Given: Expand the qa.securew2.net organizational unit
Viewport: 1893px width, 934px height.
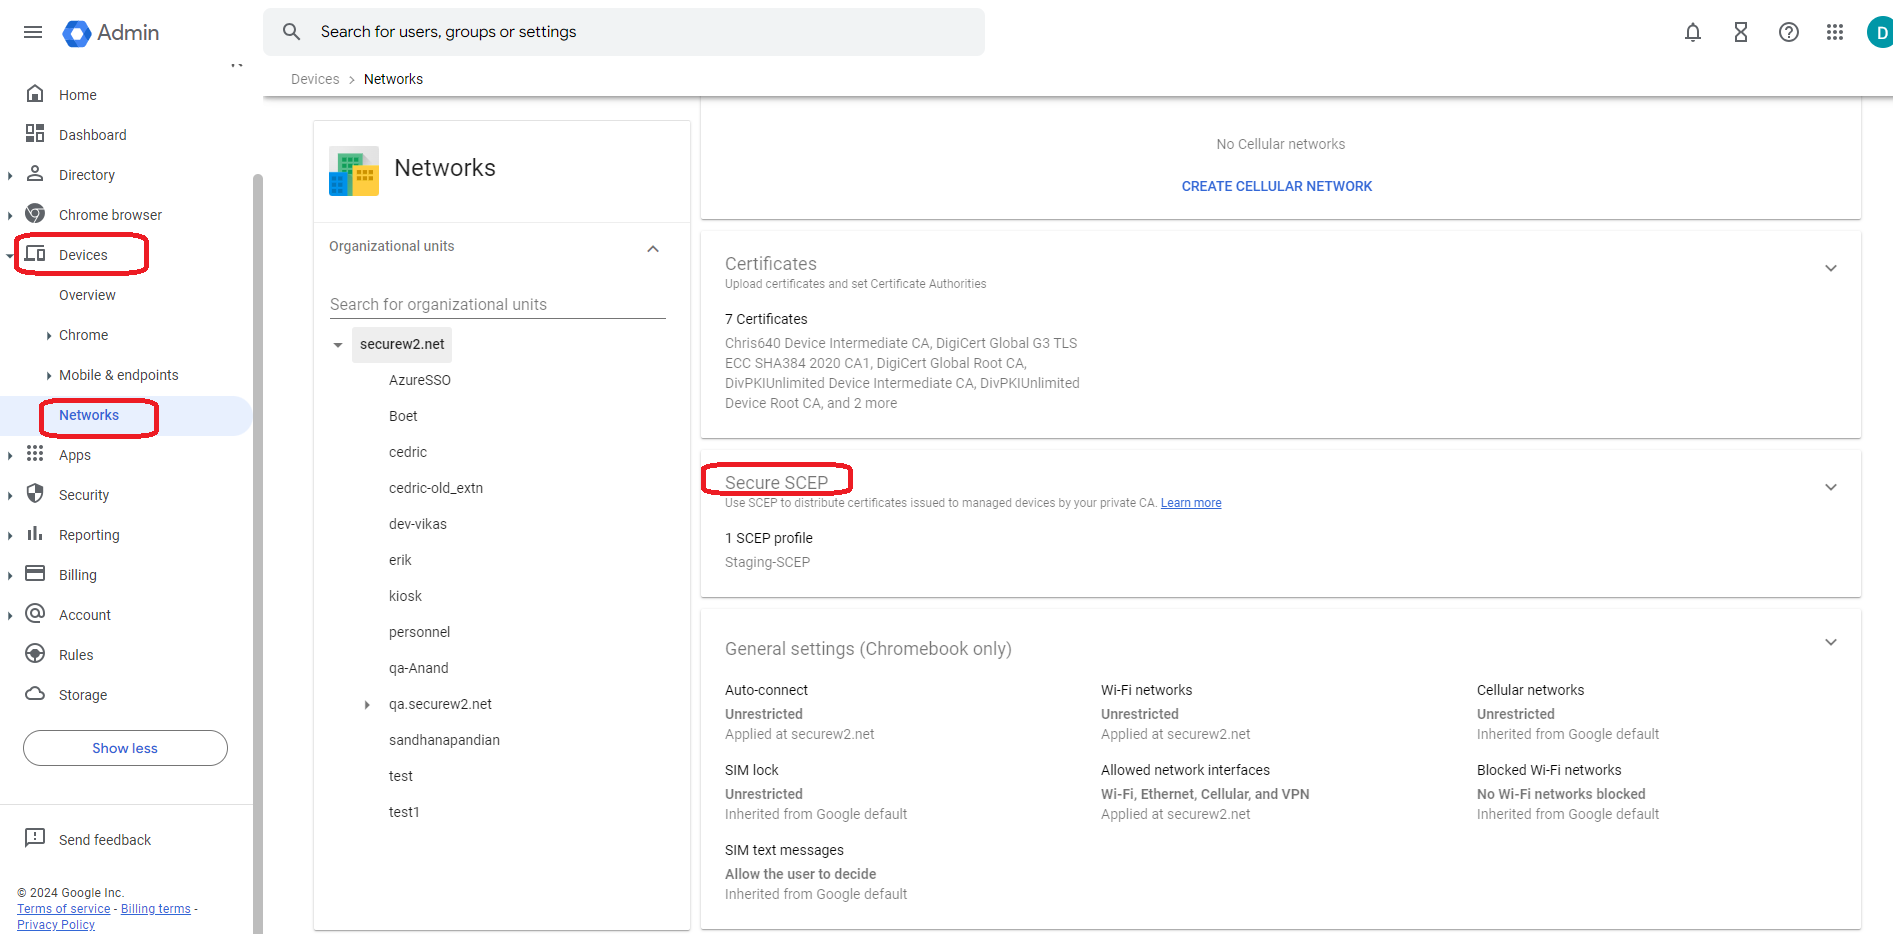Looking at the screenshot, I should click(x=367, y=705).
